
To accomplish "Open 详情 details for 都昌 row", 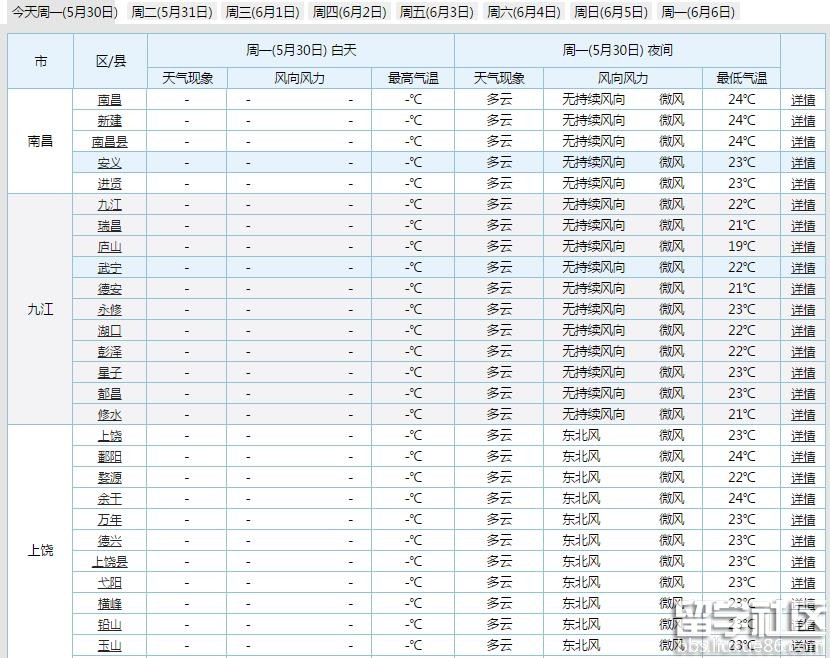I will pyautogui.click(x=803, y=394).
